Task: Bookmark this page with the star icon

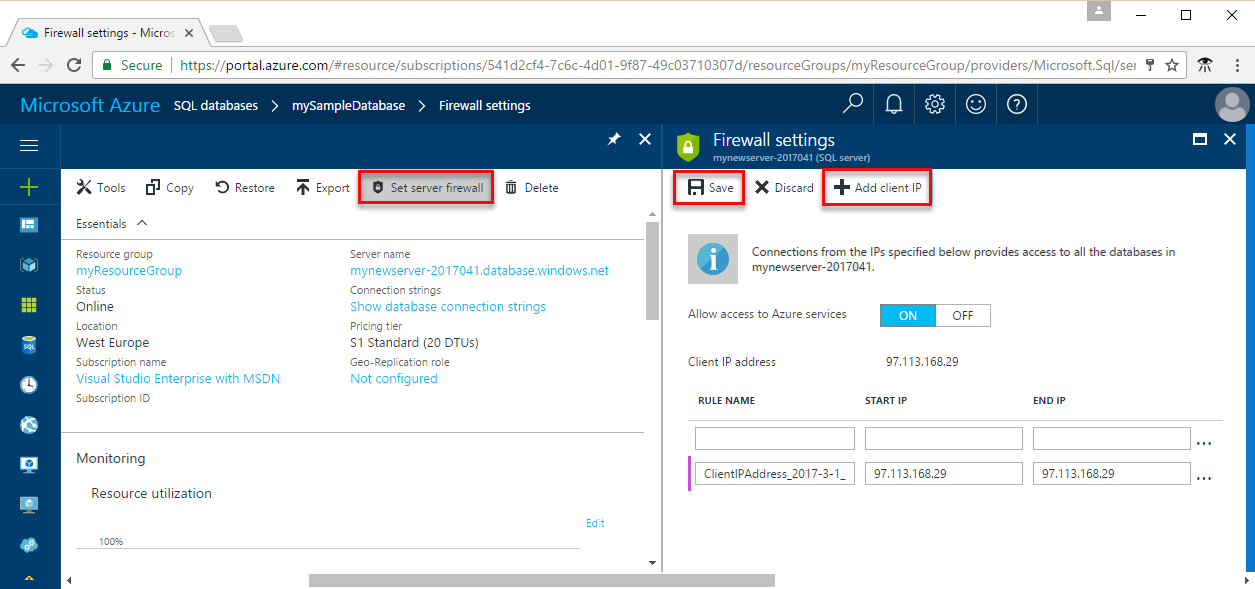Action: coord(1172,65)
